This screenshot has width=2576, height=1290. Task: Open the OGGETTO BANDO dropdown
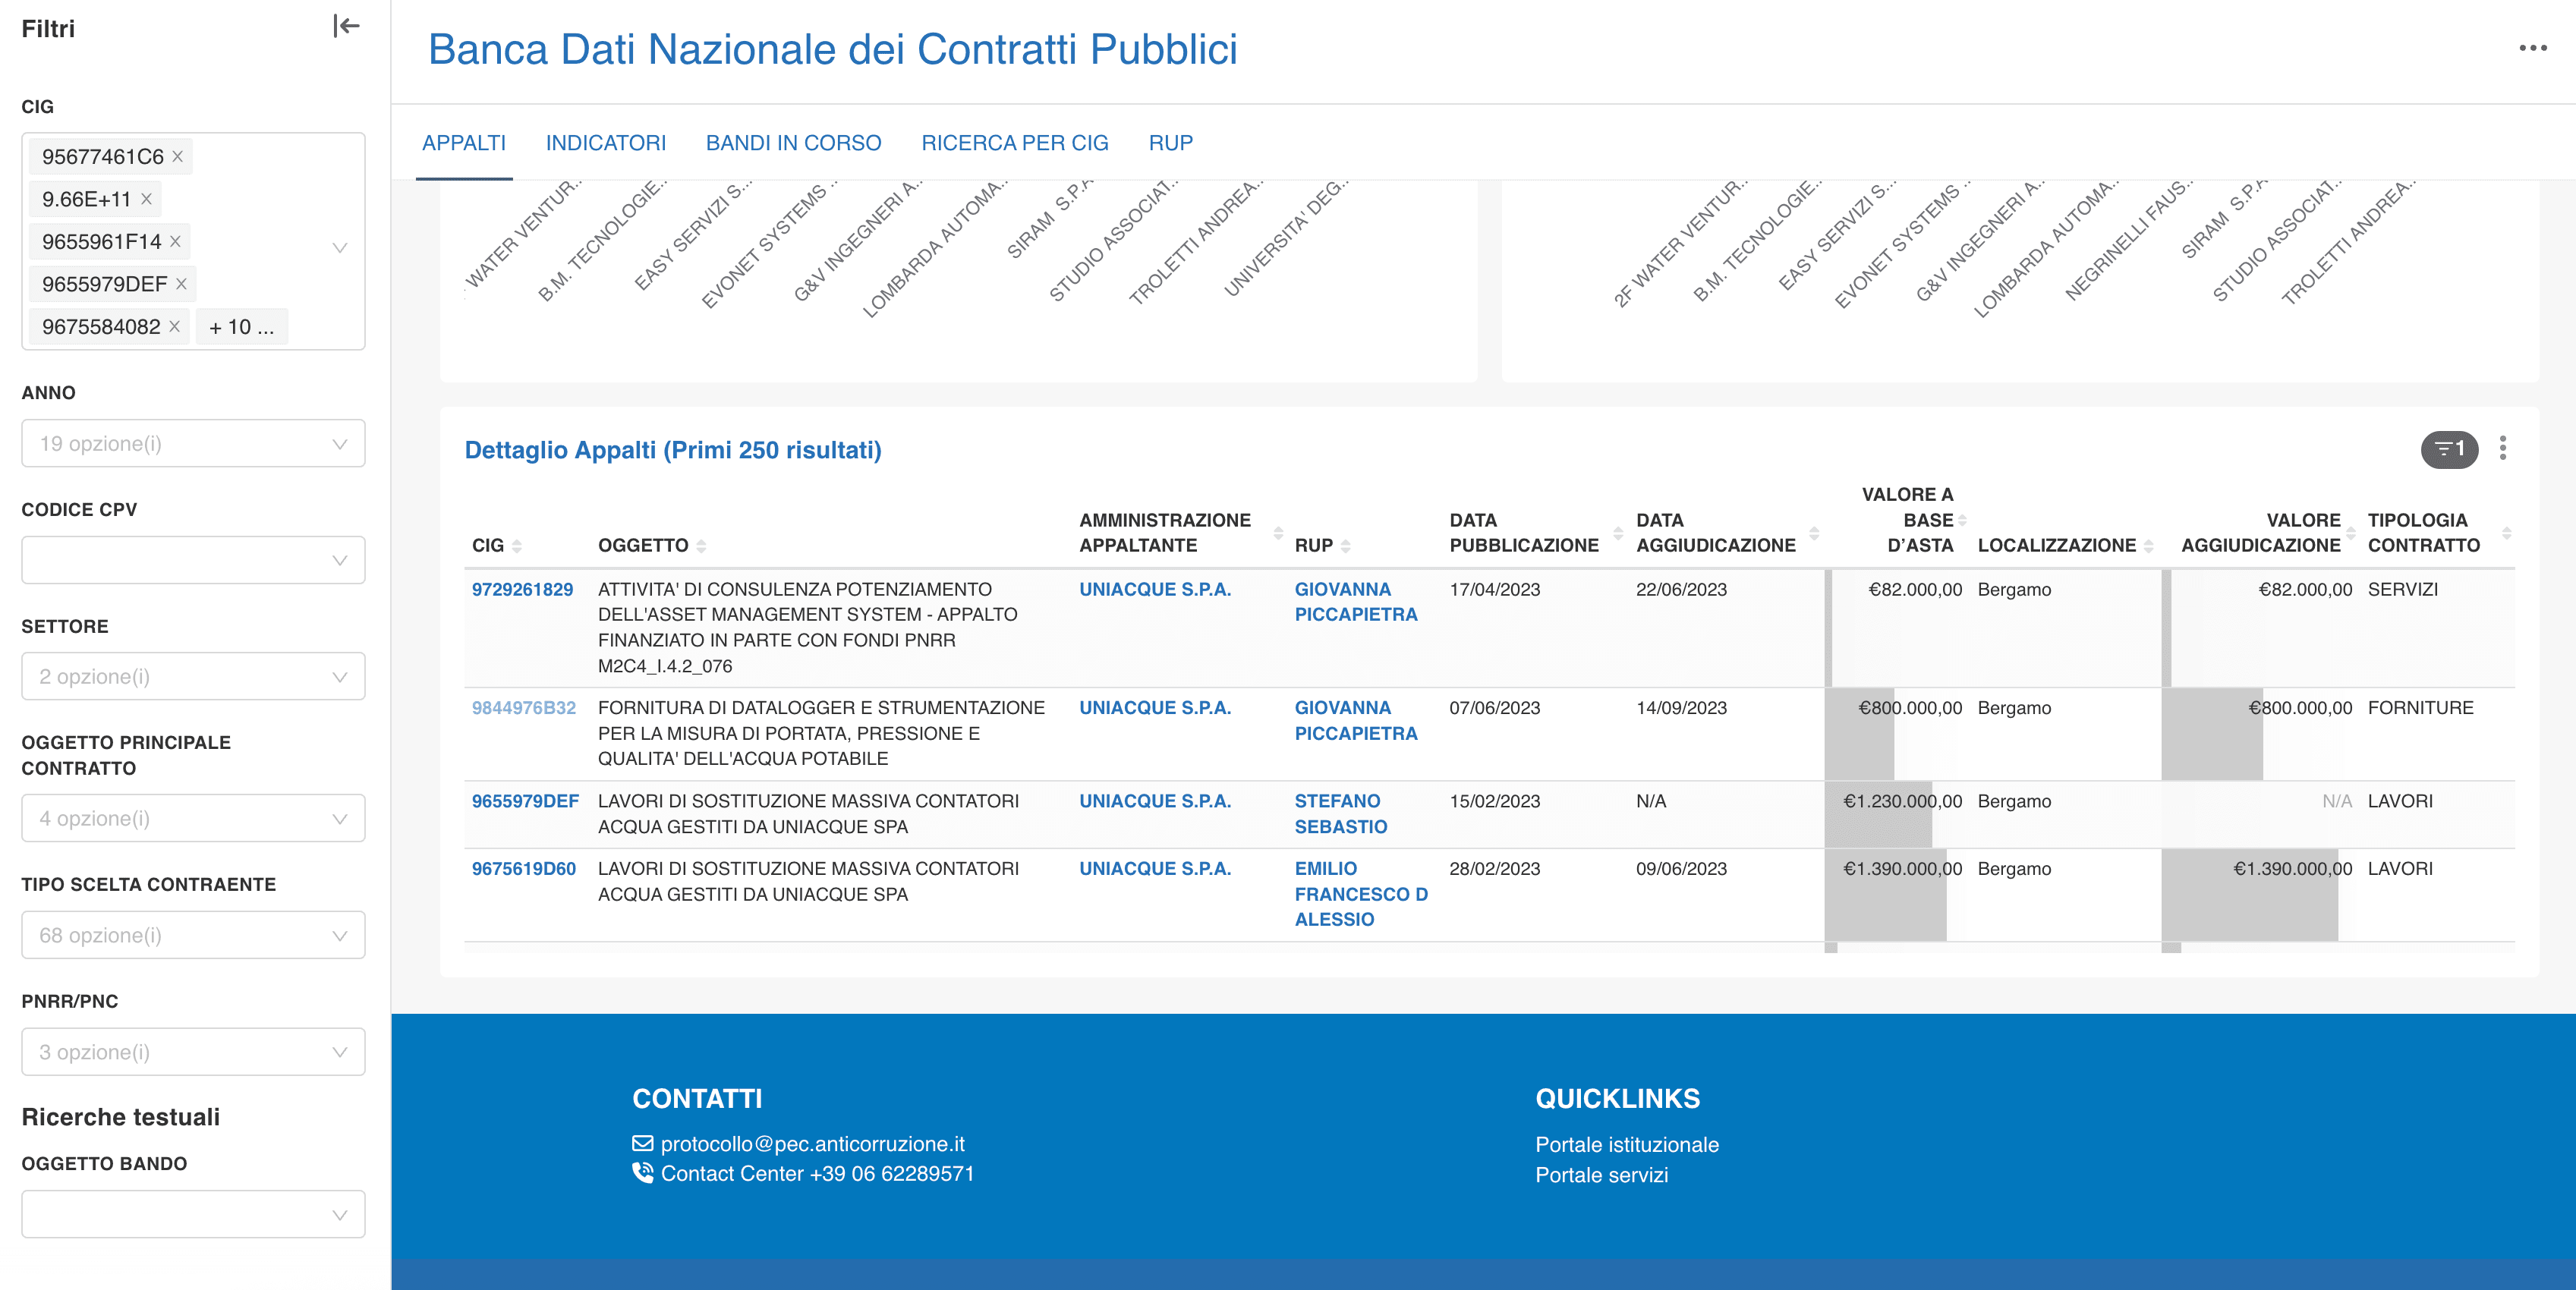pos(193,1214)
